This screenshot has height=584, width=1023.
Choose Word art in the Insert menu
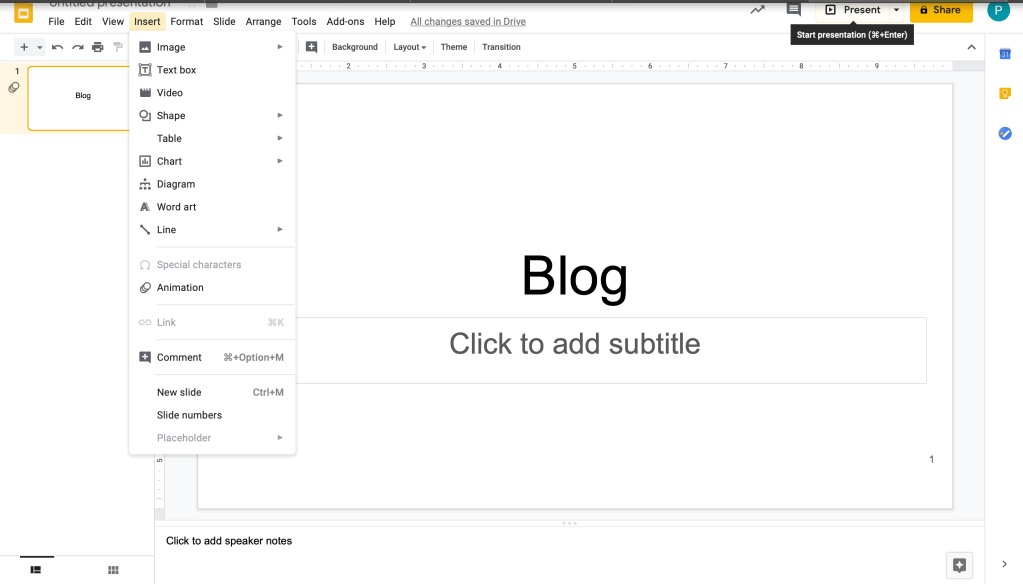coord(176,207)
